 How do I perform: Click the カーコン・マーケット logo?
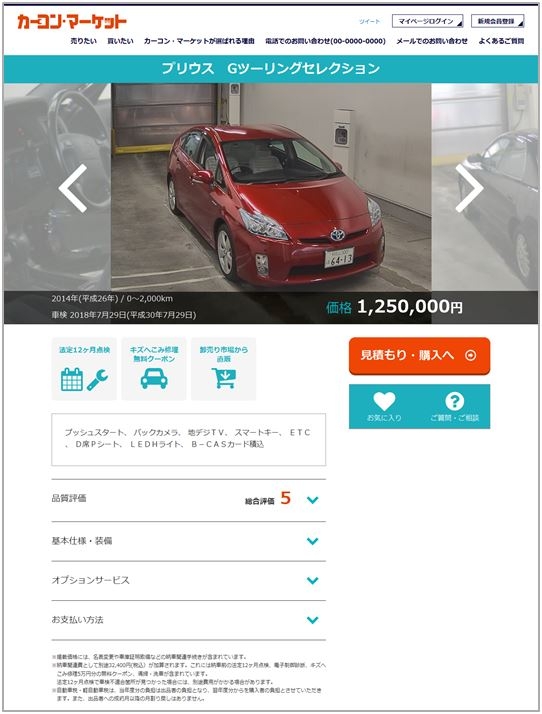pyautogui.click(x=72, y=21)
